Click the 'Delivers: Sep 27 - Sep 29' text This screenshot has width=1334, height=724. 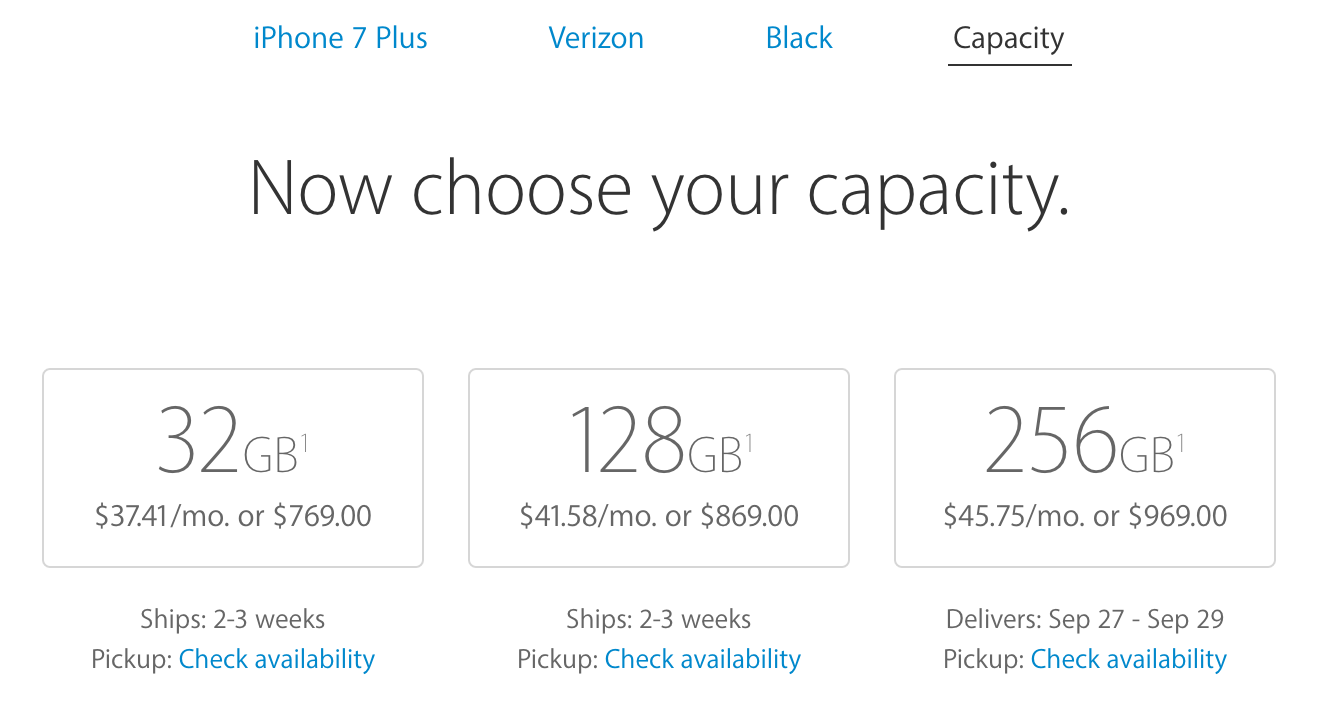coord(1085,619)
